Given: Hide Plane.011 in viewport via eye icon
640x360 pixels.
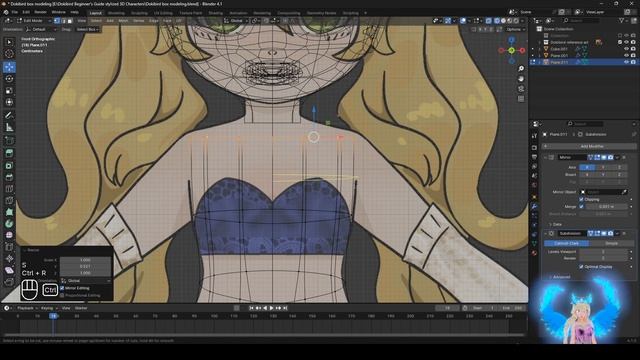Looking at the screenshot, I should tap(627, 62).
